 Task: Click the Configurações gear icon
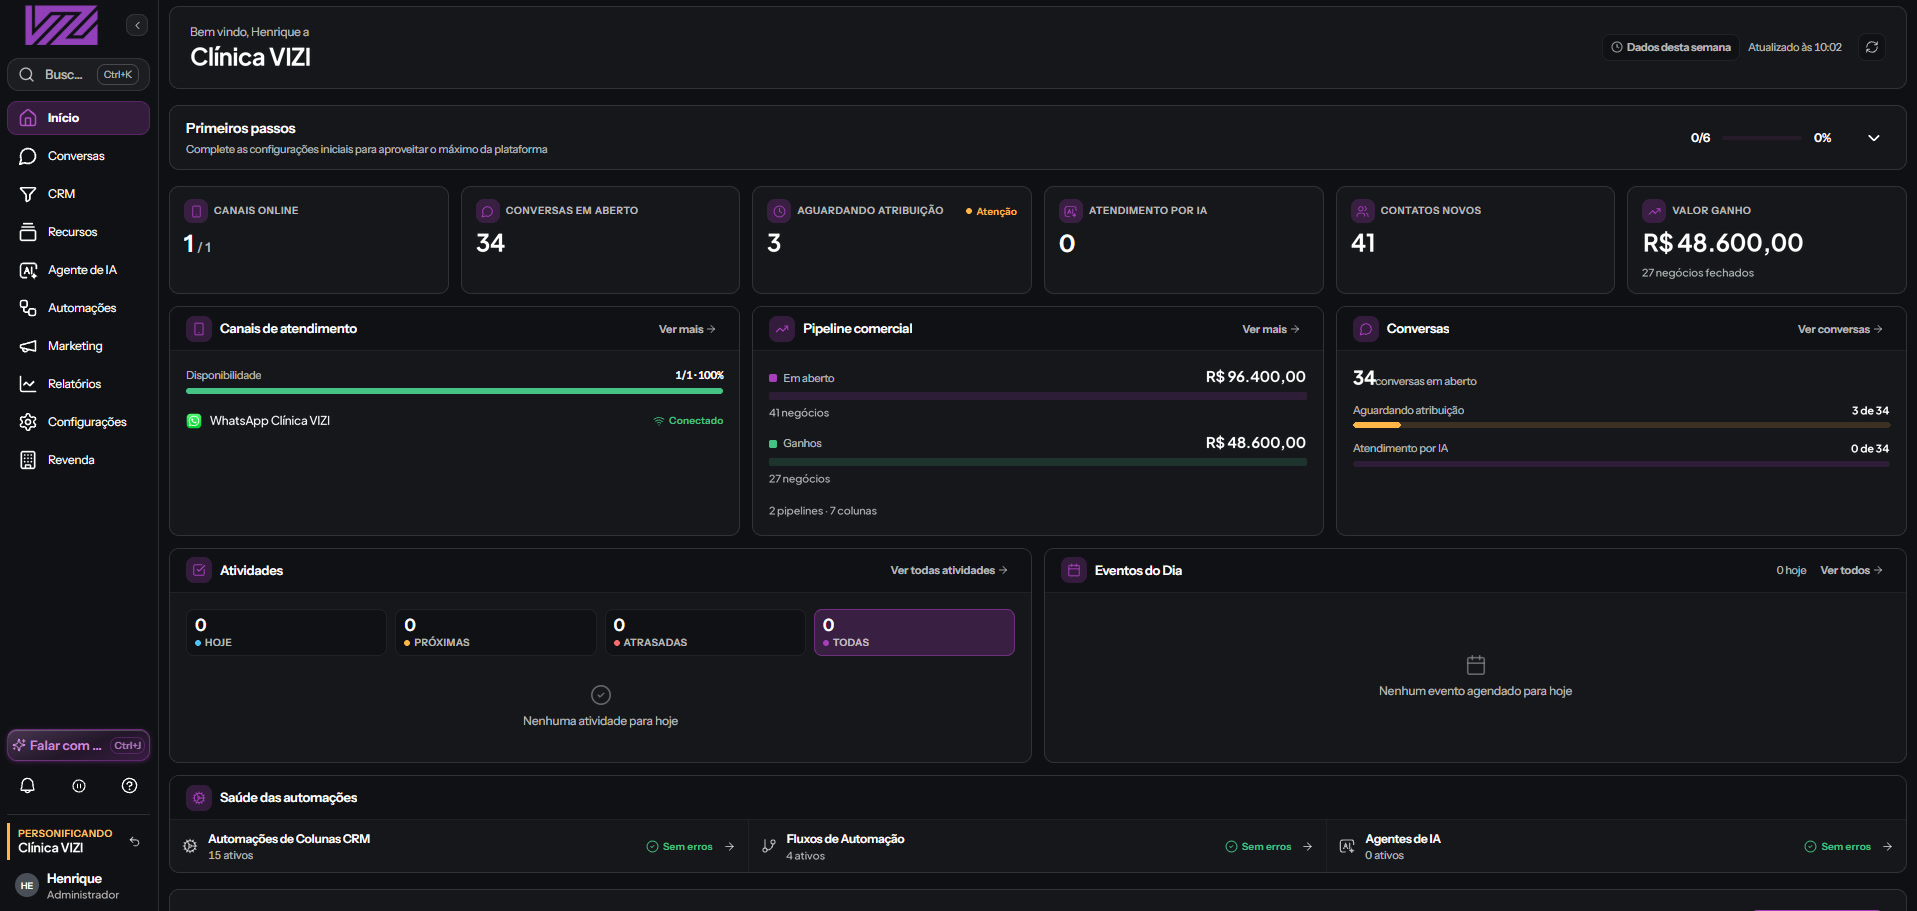[x=28, y=422]
